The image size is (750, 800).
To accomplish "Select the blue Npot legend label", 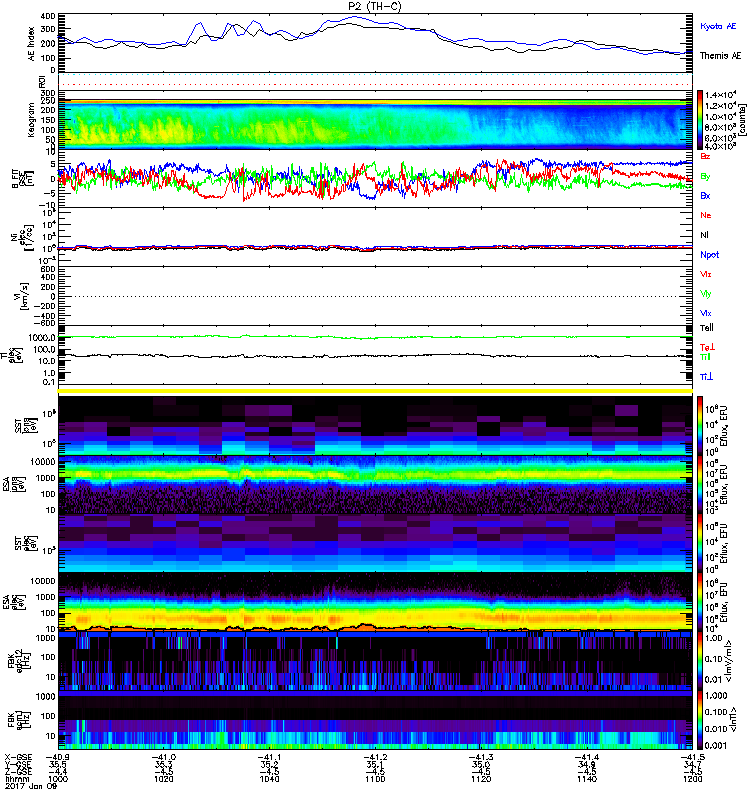I will click(x=710, y=255).
